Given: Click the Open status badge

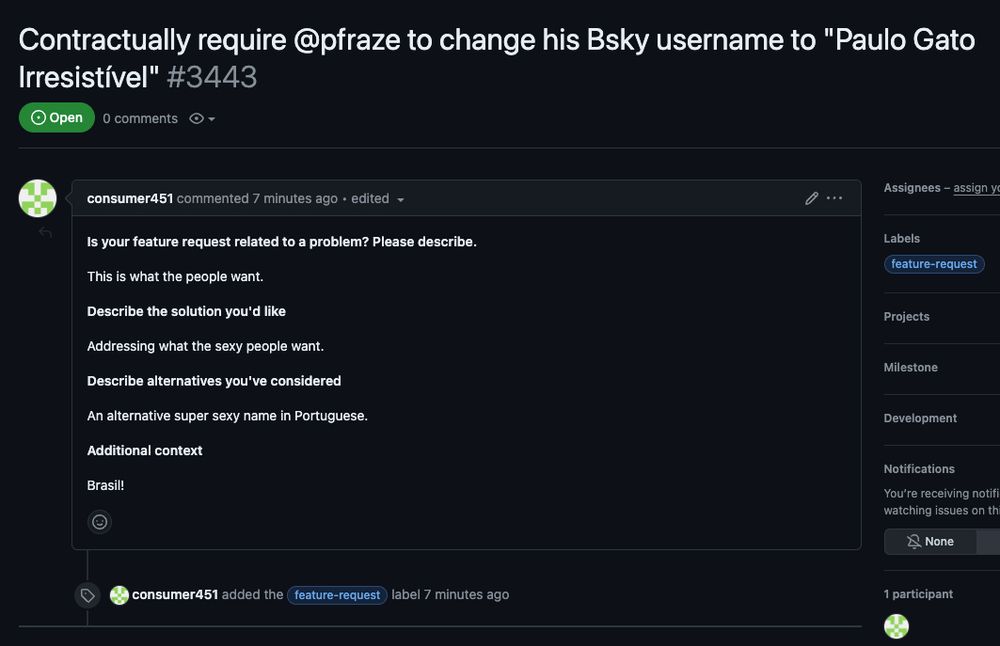Looking at the screenshot, I should point(57,117).
